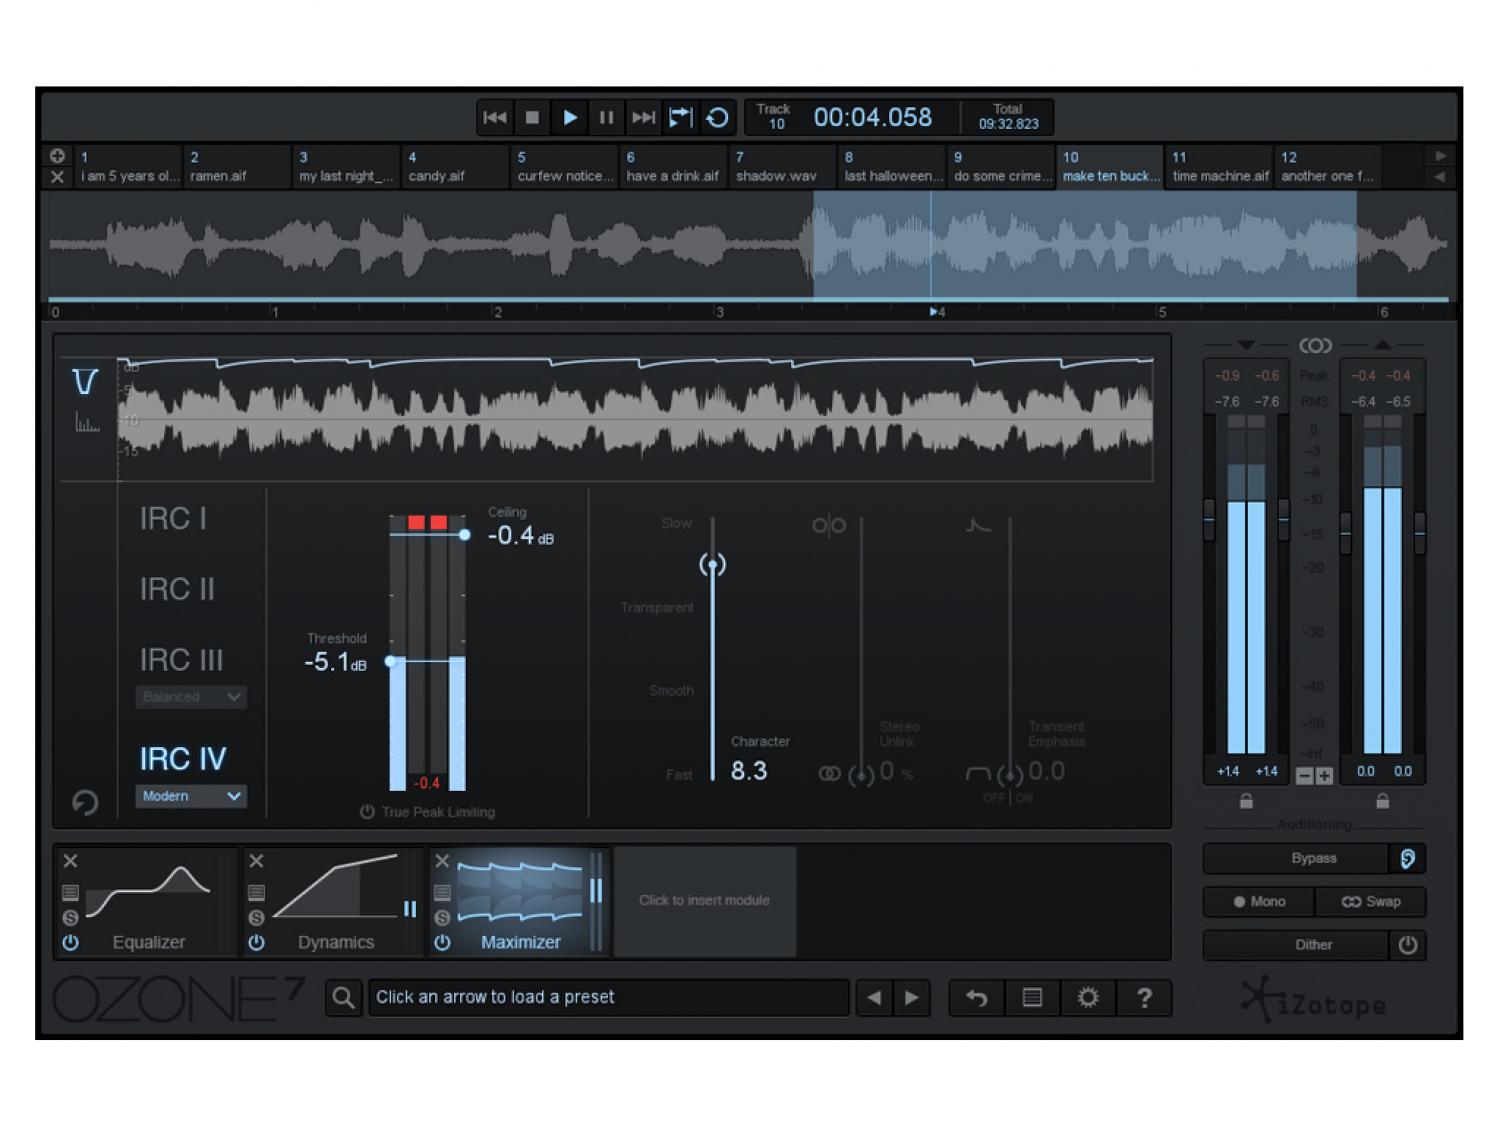The width and height of the screenshot is (1500, 1125).
Task: Open the IRC IV Modern style dropdown
Action: [190, 796]
